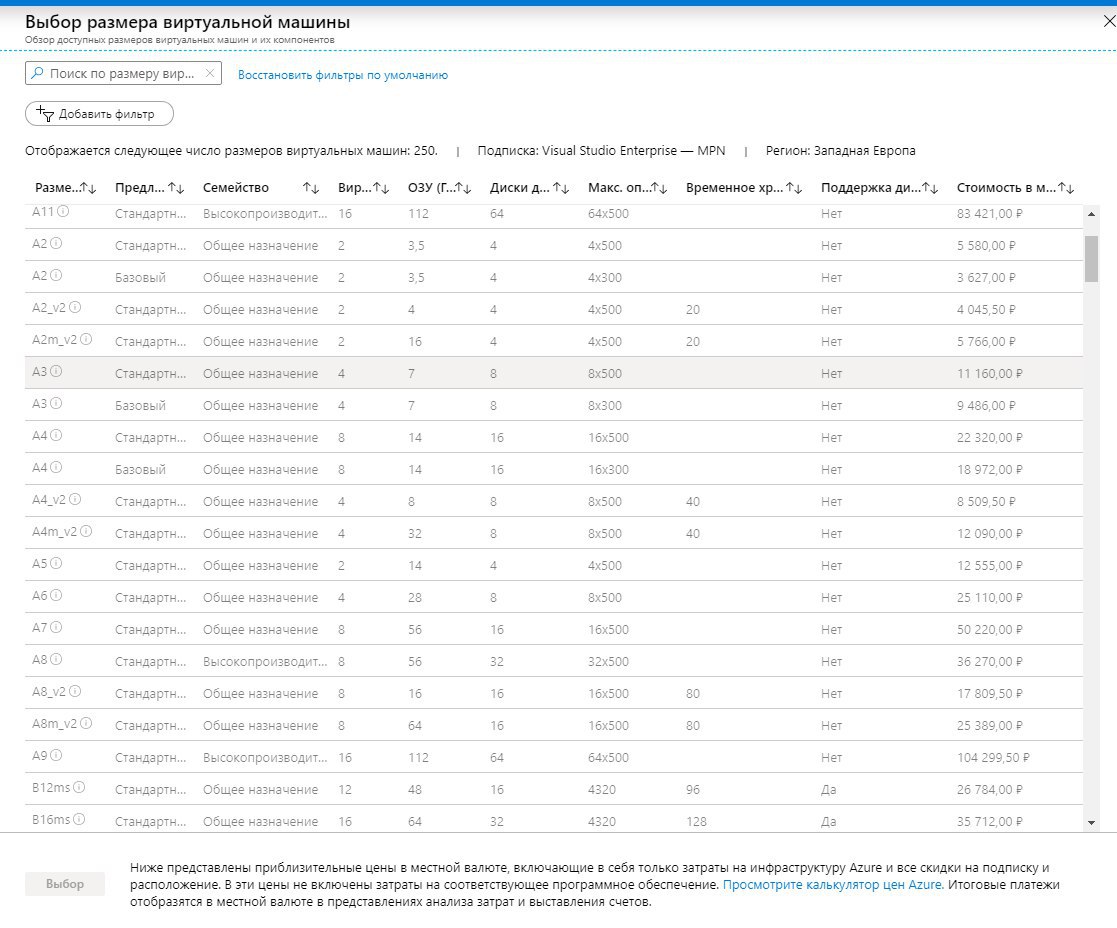Sort by Виртуальные ЦП column arrows

[x=381, y=188]
